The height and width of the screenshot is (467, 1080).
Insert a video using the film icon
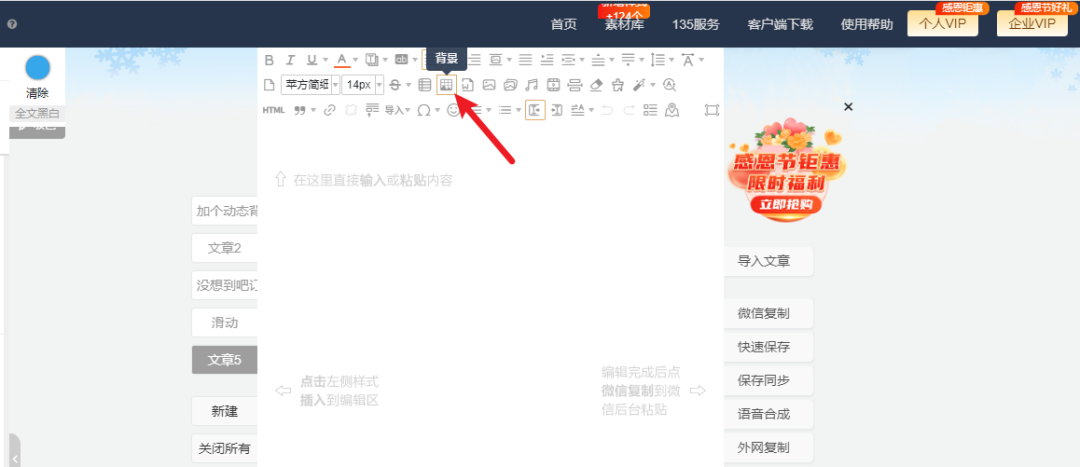553,85
